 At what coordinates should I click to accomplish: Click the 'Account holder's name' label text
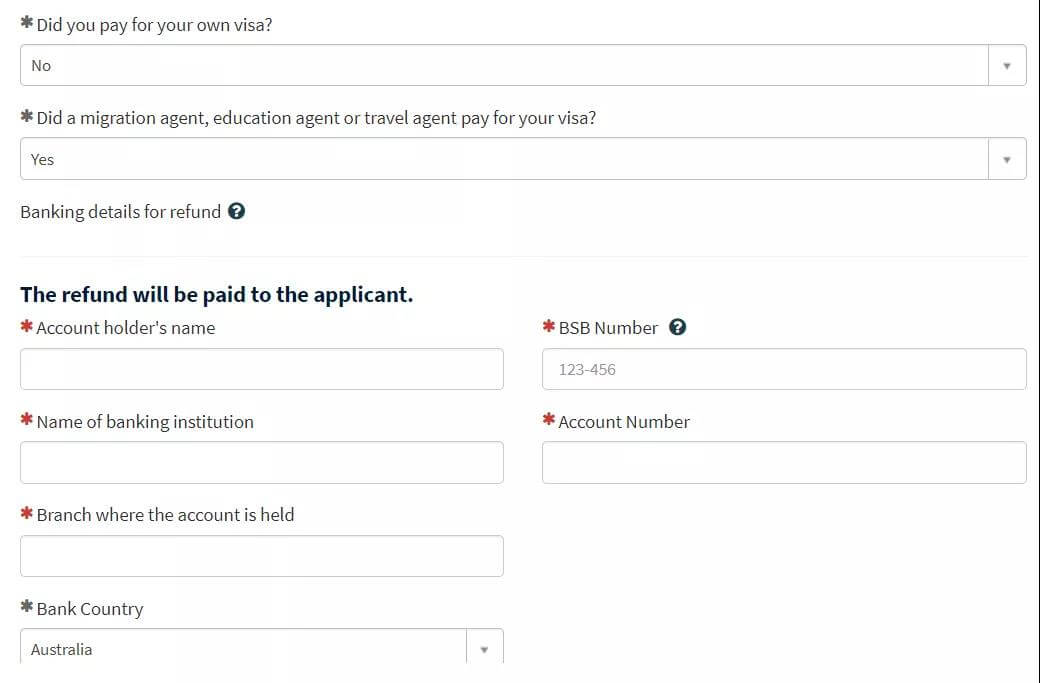point(125,328)
